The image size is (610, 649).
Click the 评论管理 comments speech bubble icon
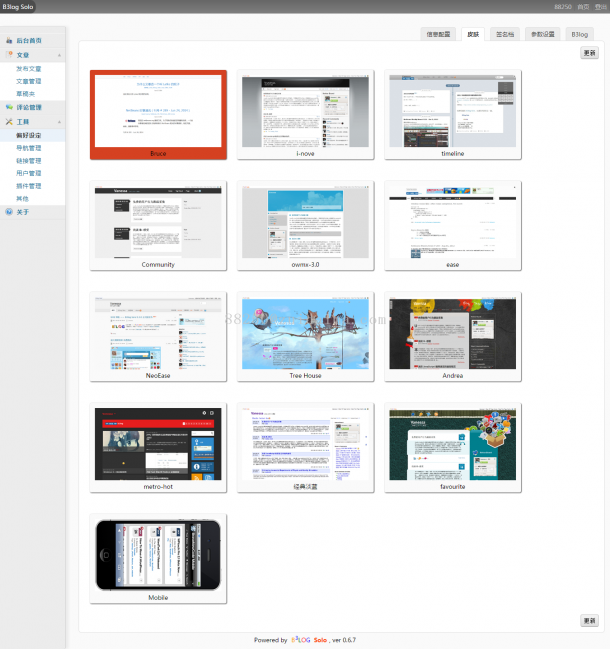click(x=9, y=107)
